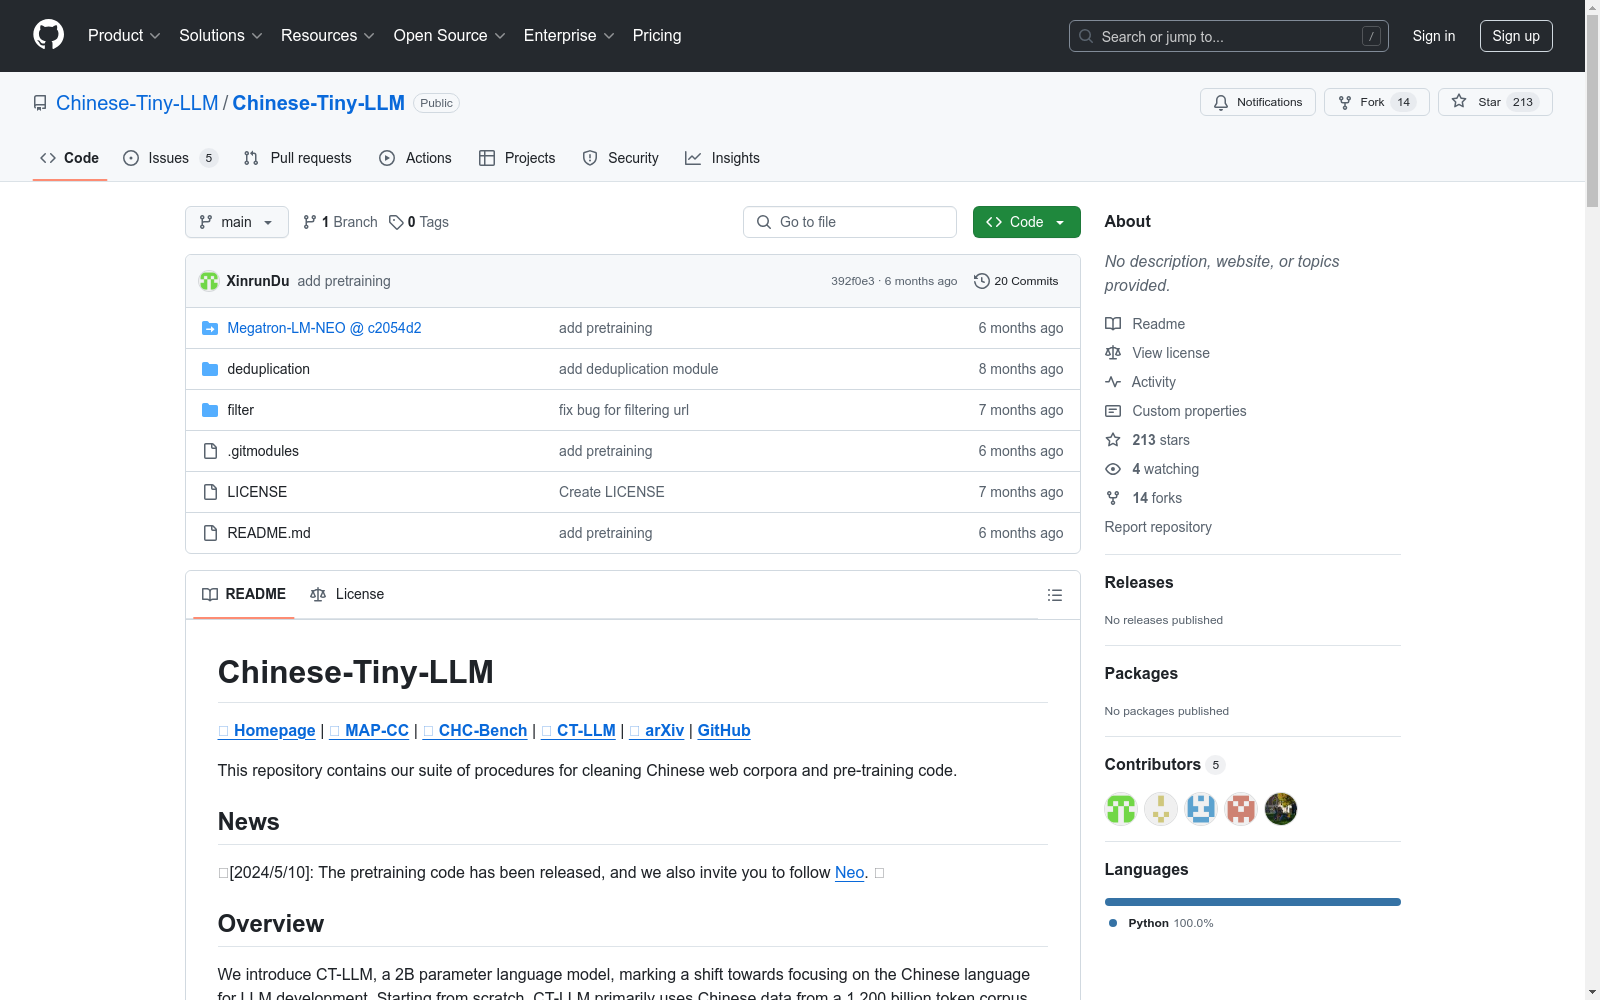1600x1000 pixels.
Task: Expand the Resources menu
Action: [328, 35]
